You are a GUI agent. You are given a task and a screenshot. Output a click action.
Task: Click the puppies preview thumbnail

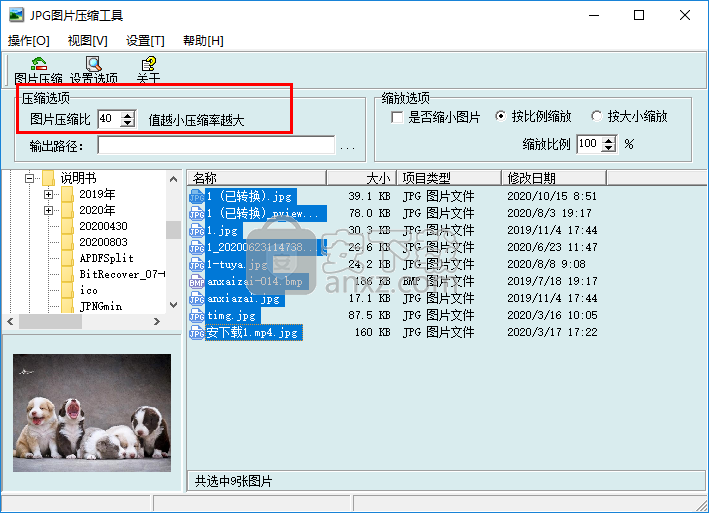pos(92,413)
